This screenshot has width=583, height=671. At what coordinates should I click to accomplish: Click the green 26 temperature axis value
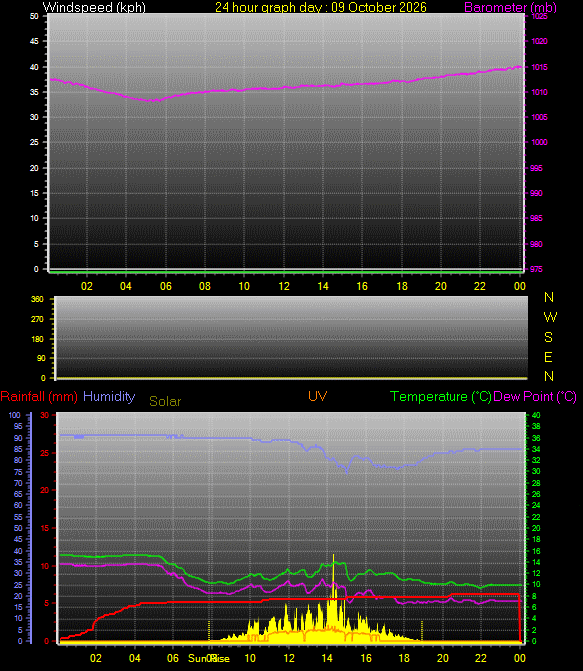coord(536,494)
